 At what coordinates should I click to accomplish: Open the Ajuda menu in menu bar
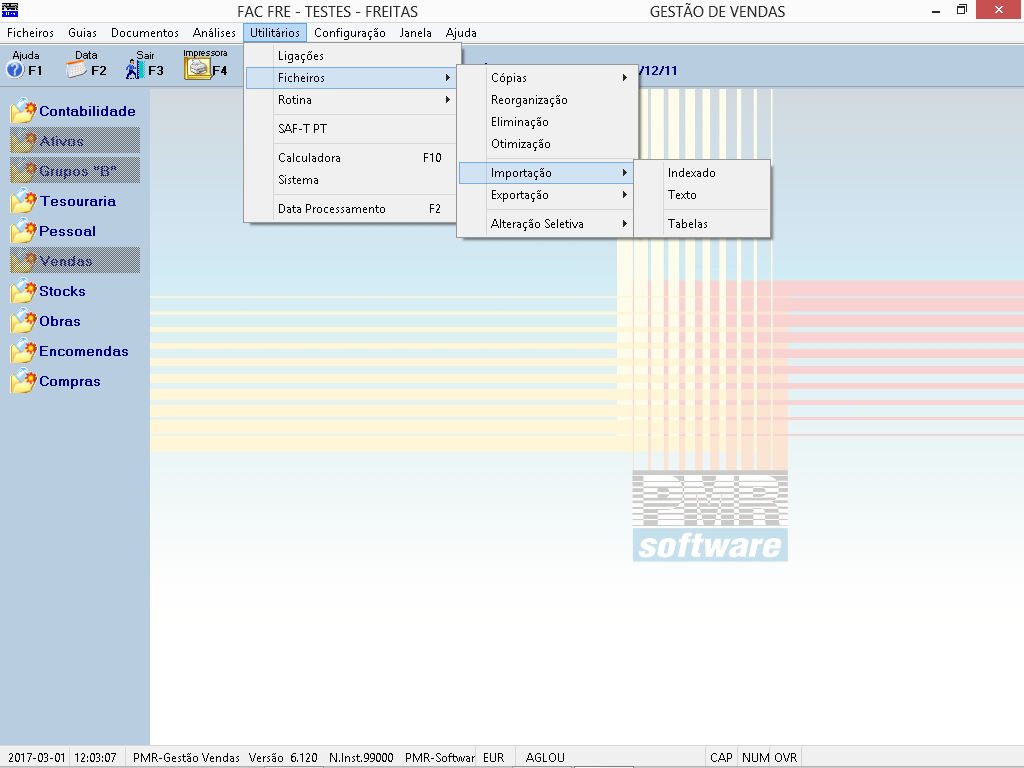point(461,33)
